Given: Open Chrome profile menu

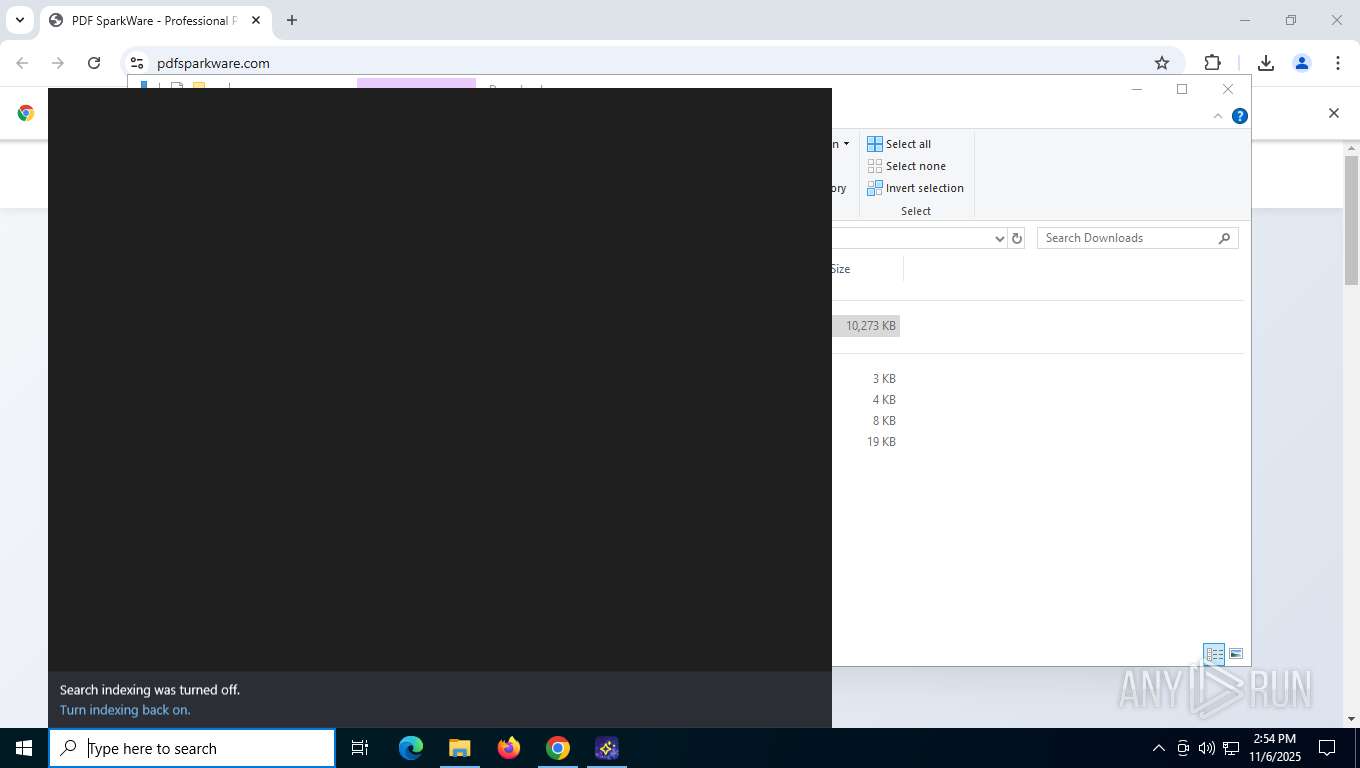Looking at the screenshot, I should point(1302,63).
